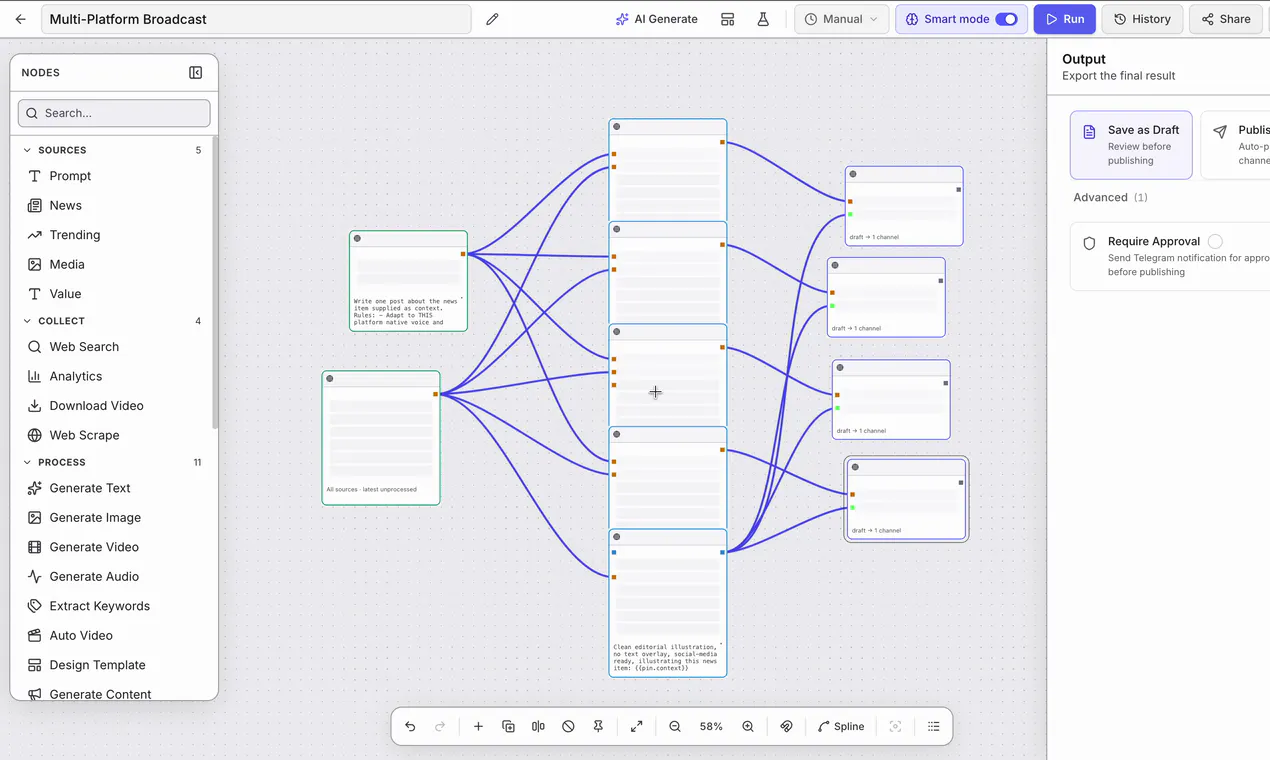Click the 58% zoom level value

711,727
